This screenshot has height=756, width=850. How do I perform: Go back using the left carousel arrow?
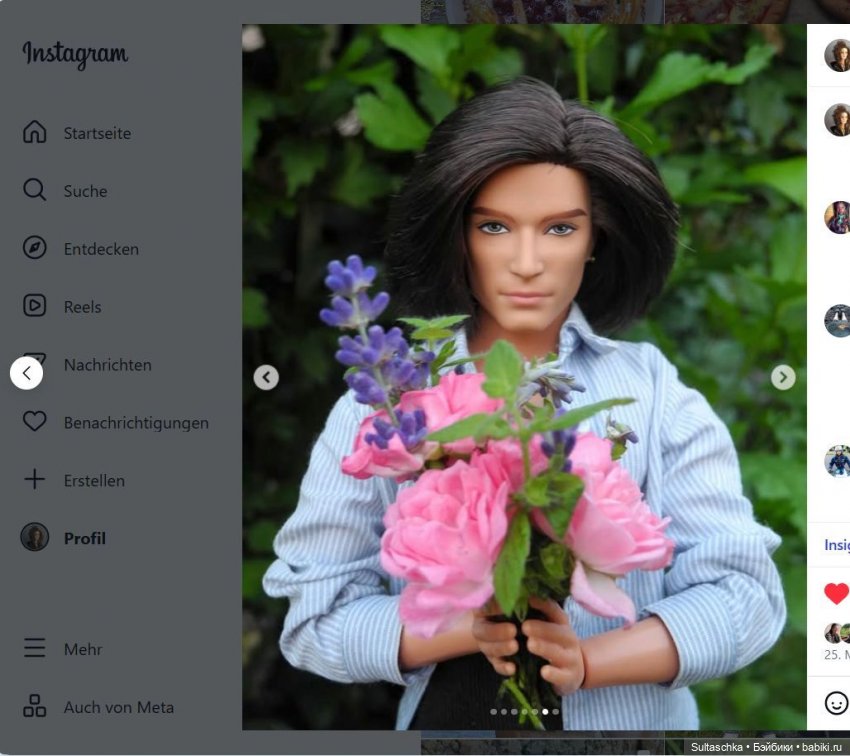tap(266, 377)
